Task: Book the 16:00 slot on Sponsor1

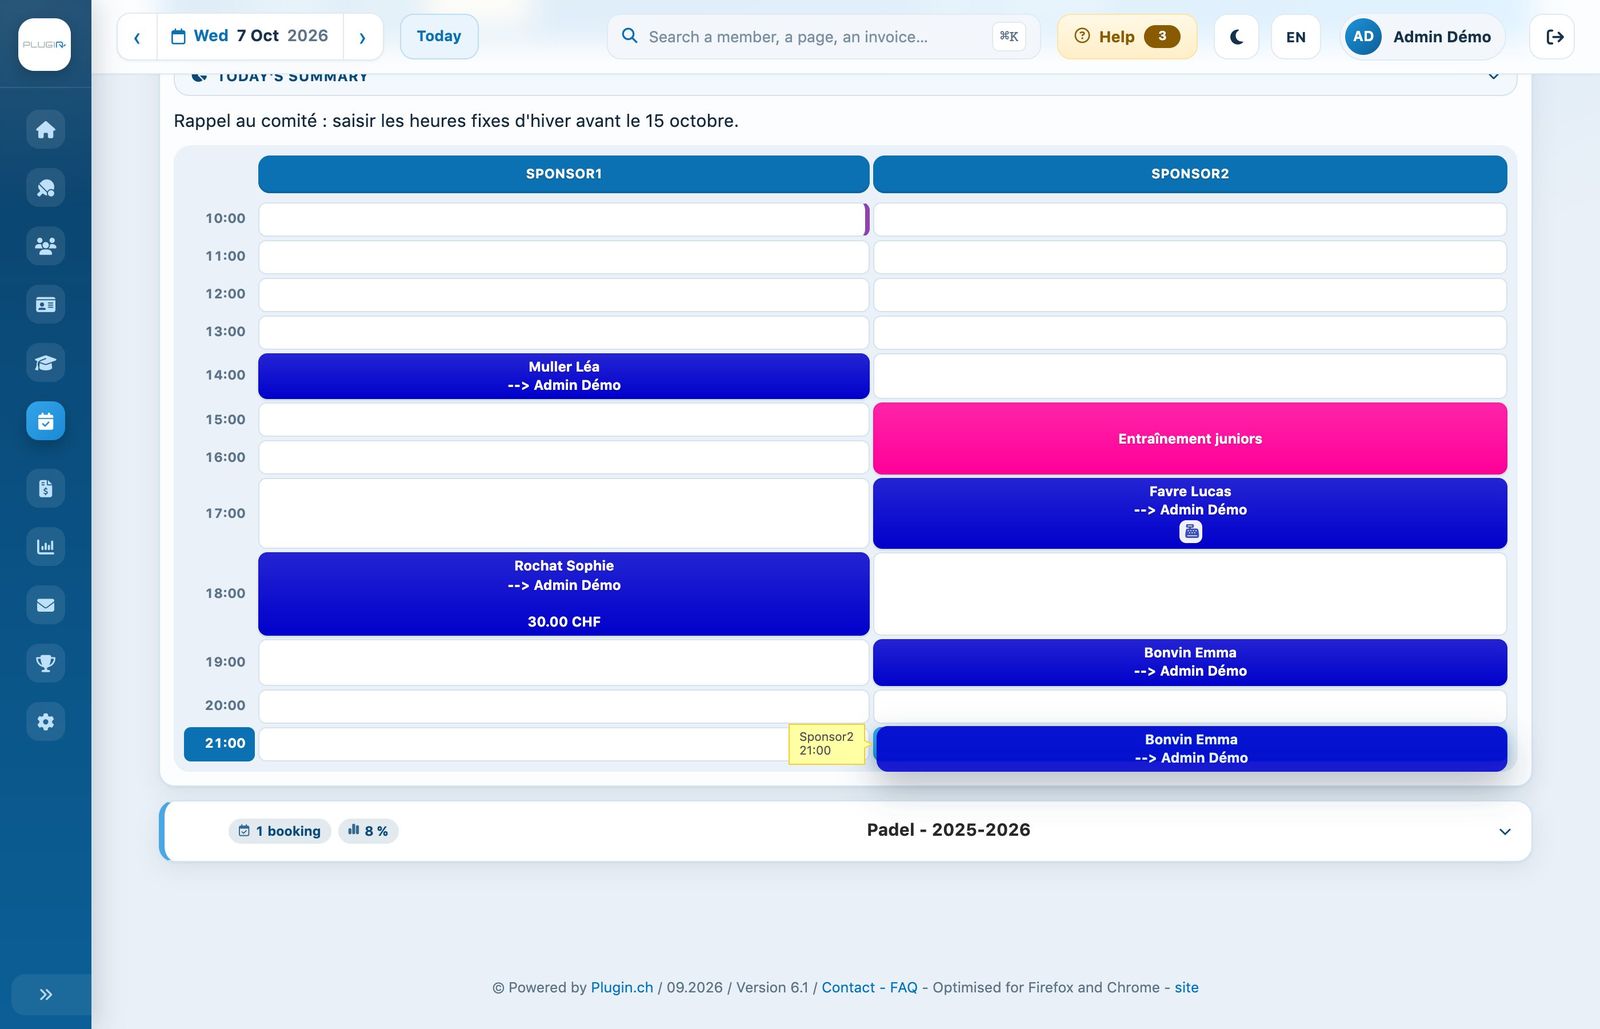Action: pyautogui.click(x=564, y=458)
